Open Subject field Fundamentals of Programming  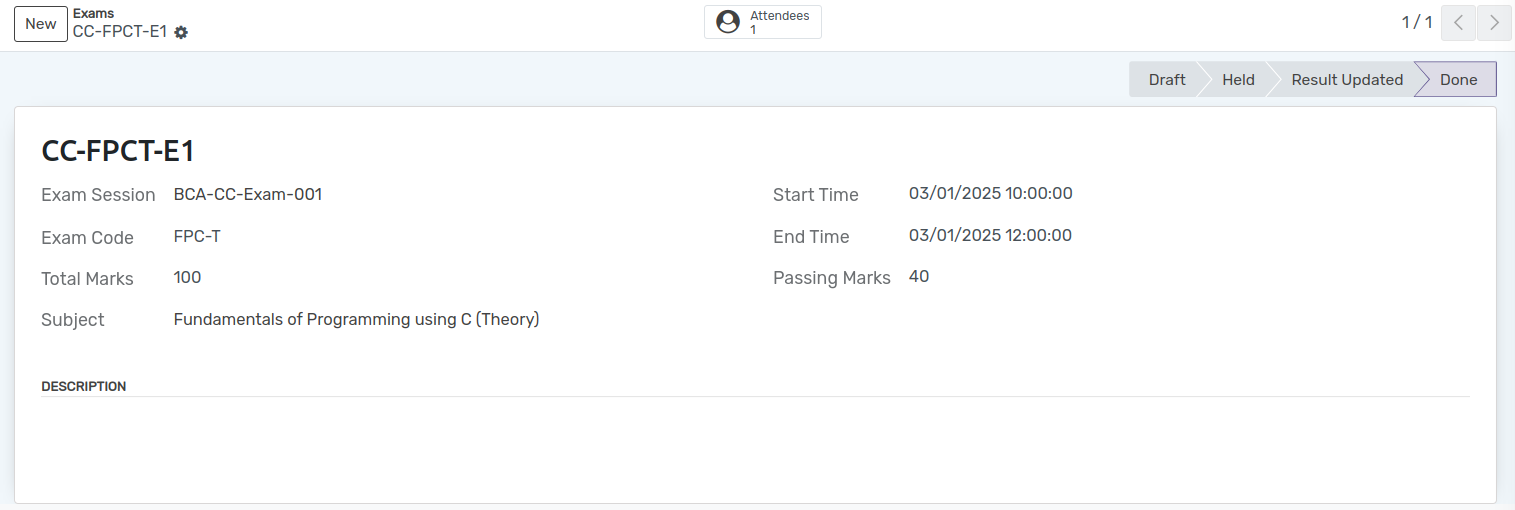pos(357,320)
